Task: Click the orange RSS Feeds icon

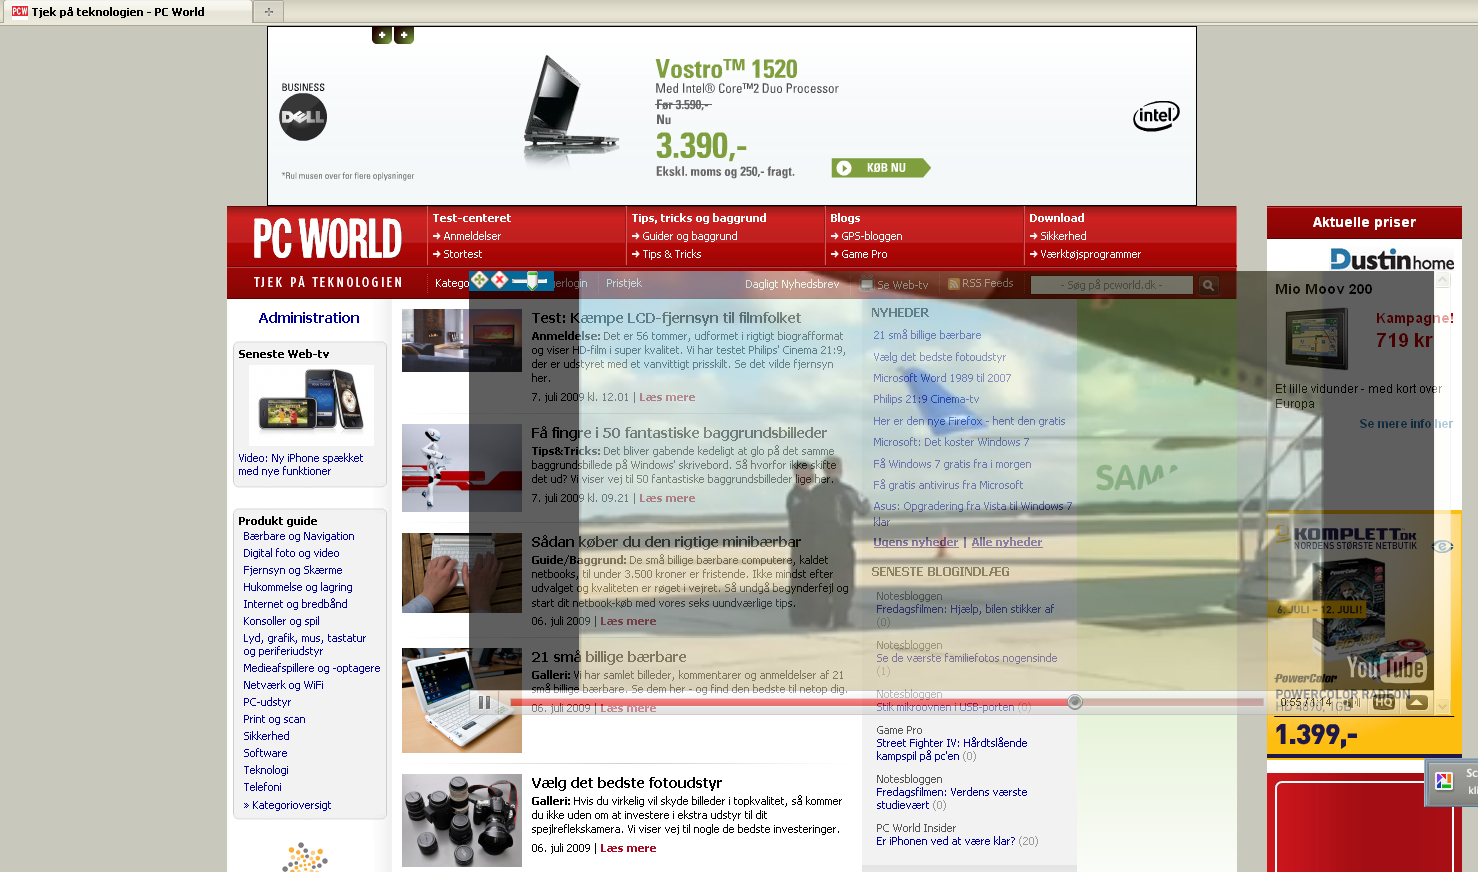Action: pos(954,284)
